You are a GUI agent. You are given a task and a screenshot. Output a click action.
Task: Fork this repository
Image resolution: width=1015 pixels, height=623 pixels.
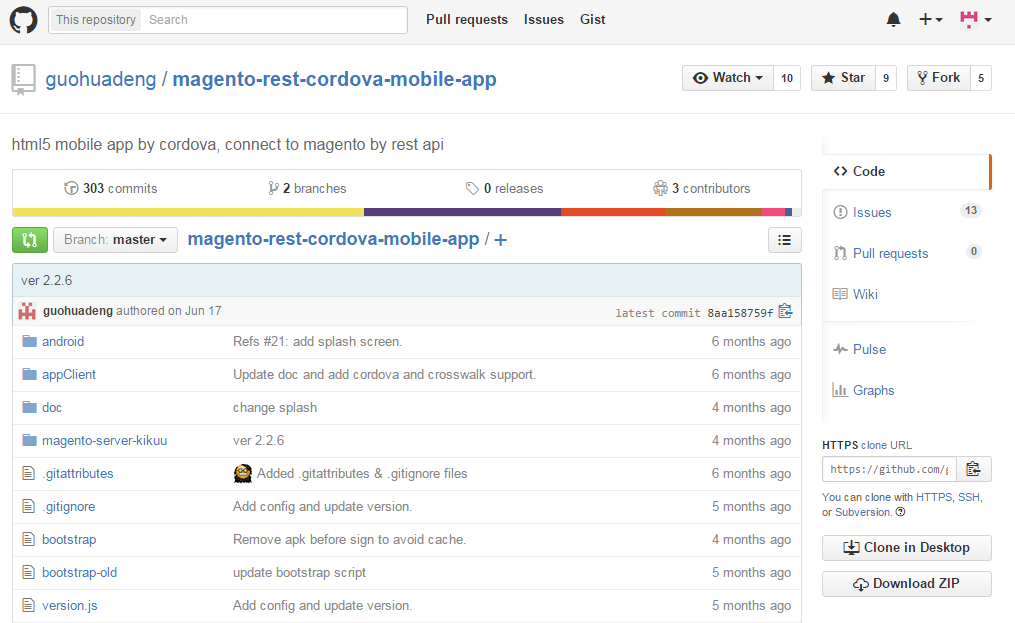(939, 78)
